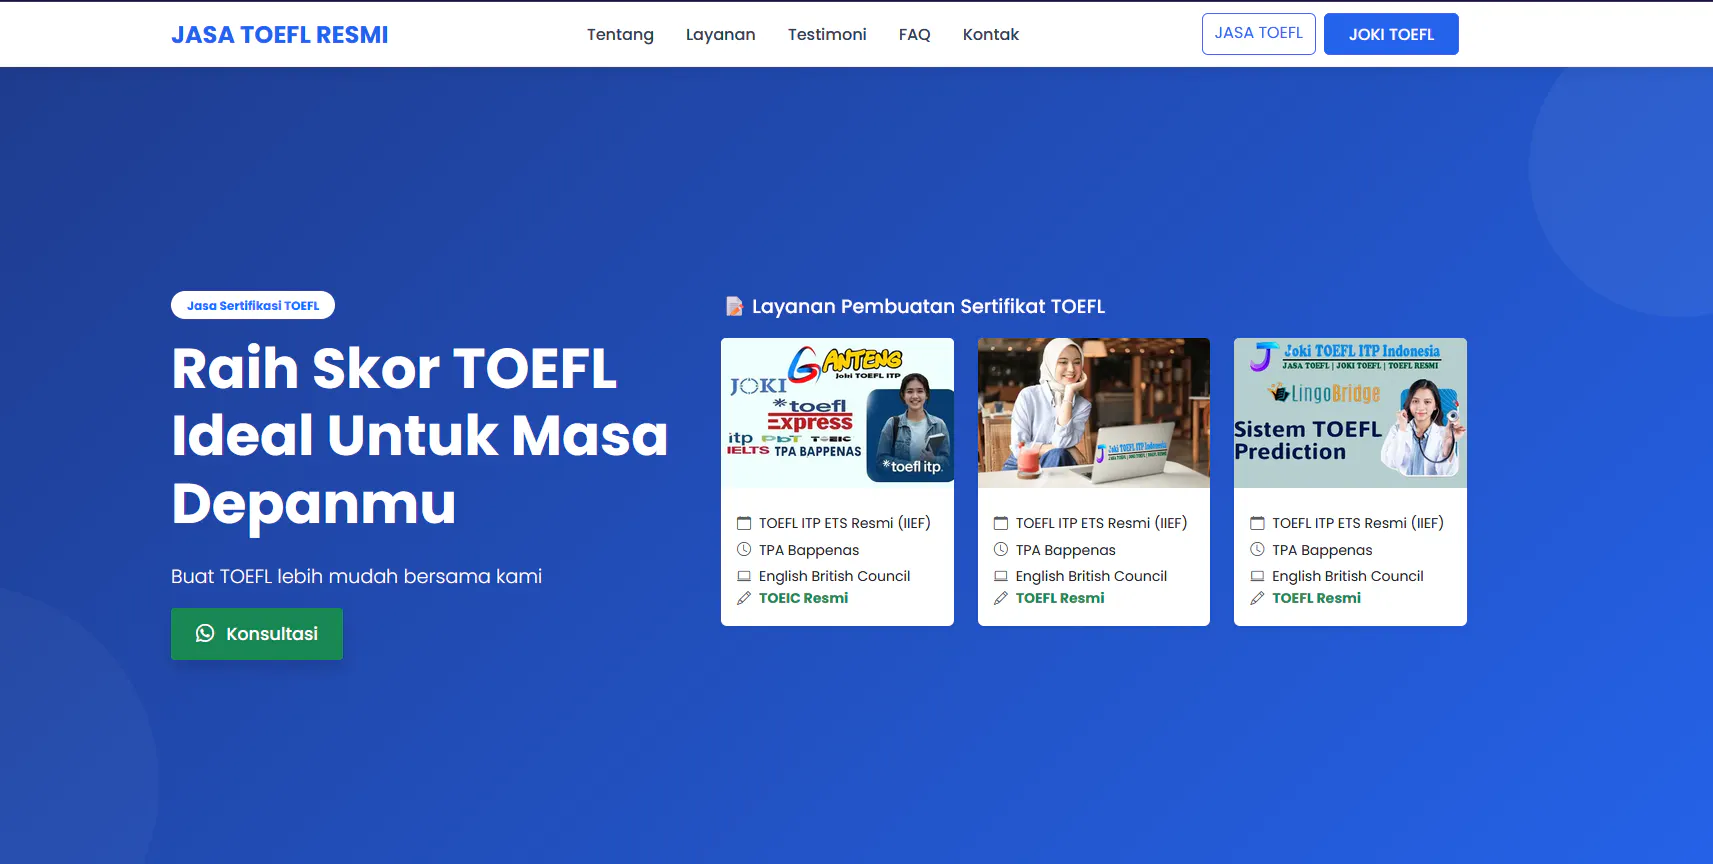Click the clock icon in the Sistem TOEFL Prediction card
Image resolution: width=1713 pixels, height=864 pixels.
click(x=1257, y=549)
